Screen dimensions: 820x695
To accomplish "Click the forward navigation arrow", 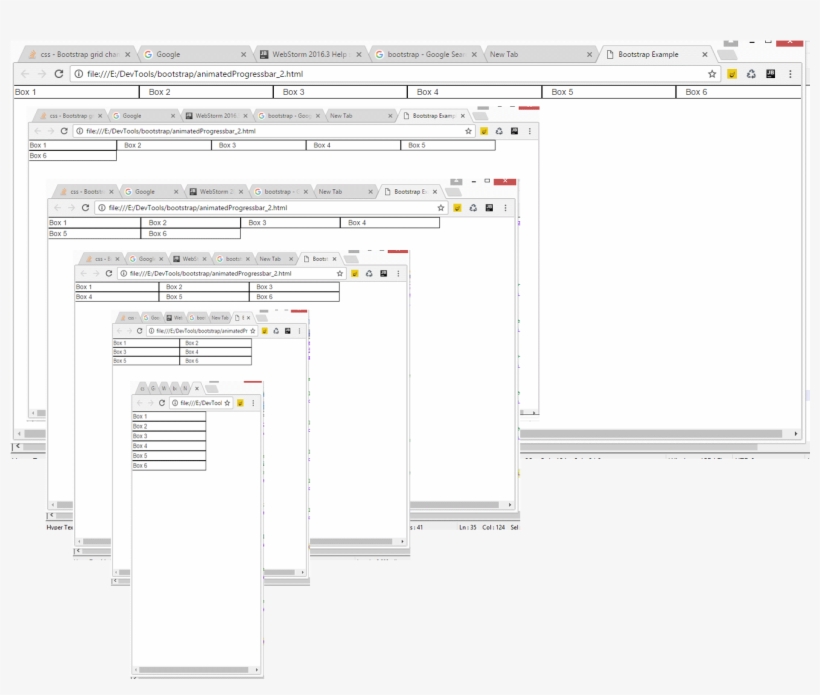I will click(x=41, y=72).
